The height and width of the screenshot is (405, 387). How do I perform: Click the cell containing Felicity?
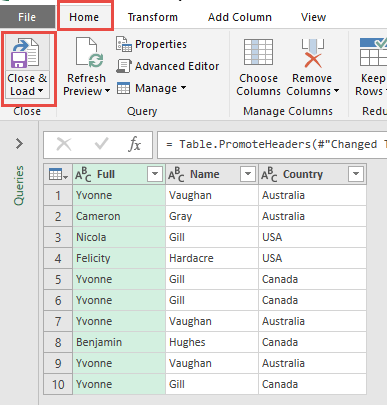(x=119, y=258)
